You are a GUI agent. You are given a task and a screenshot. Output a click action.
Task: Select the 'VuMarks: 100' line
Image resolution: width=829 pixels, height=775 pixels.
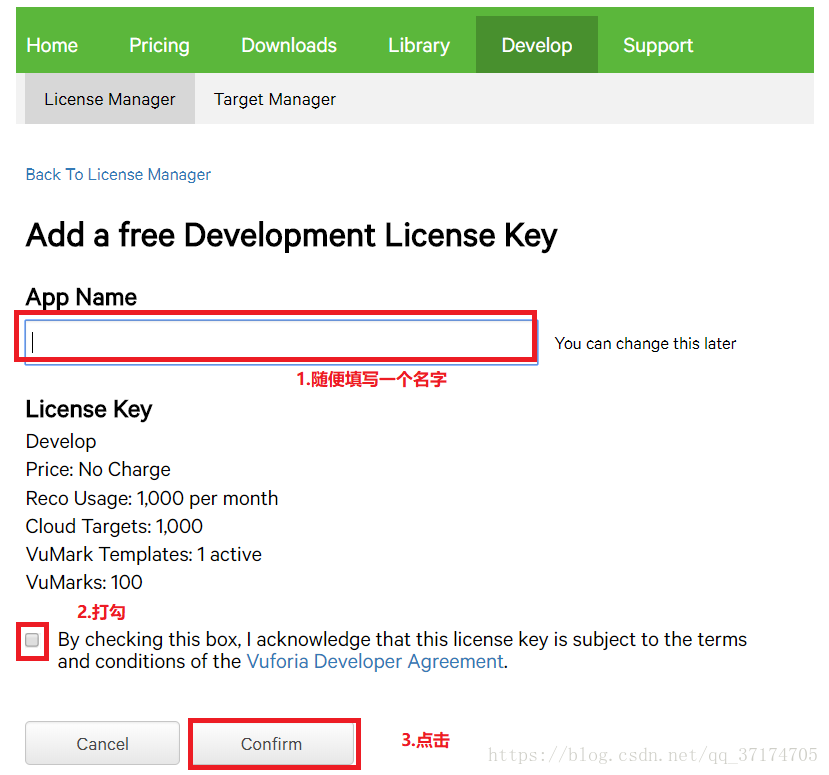(x=84, y=583)
